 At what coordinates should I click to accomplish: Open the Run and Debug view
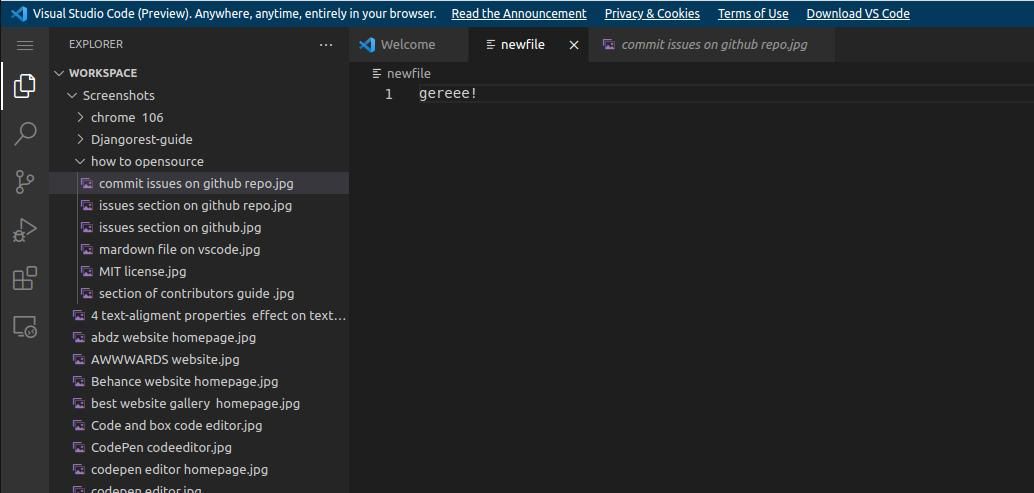click(x=24, y=230)
